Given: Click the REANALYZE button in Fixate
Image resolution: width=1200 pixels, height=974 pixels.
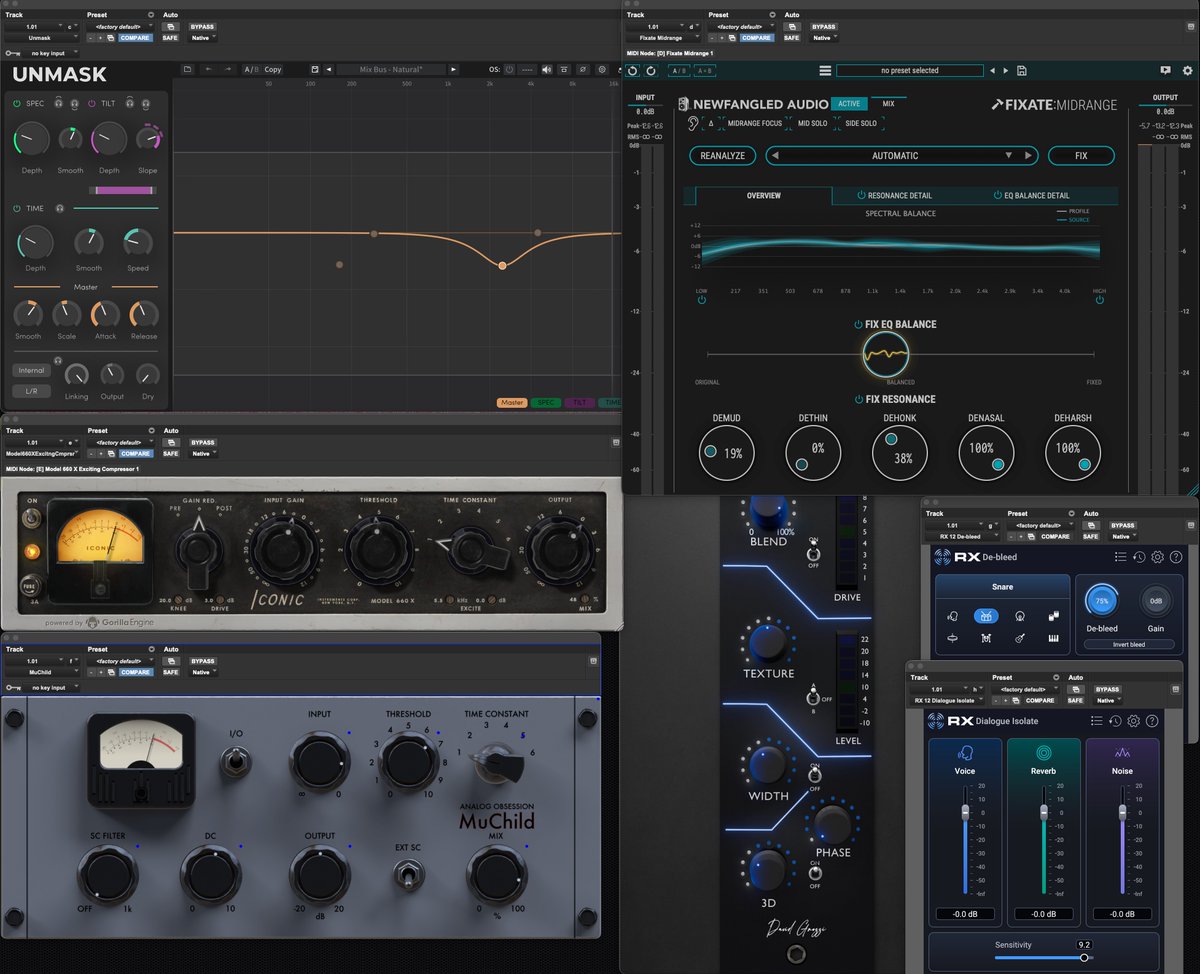Looking at the screenshot, I should pos(722,156).
